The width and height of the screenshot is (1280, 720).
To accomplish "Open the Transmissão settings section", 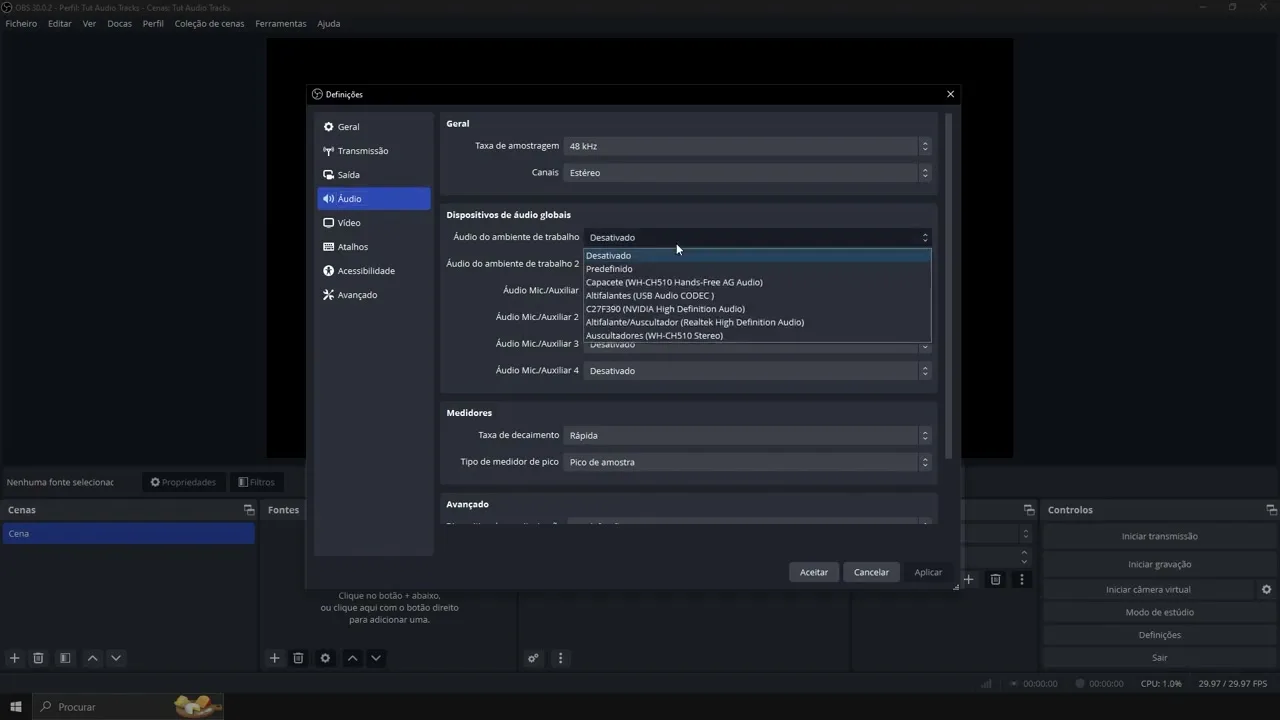I will pos(373,151).
